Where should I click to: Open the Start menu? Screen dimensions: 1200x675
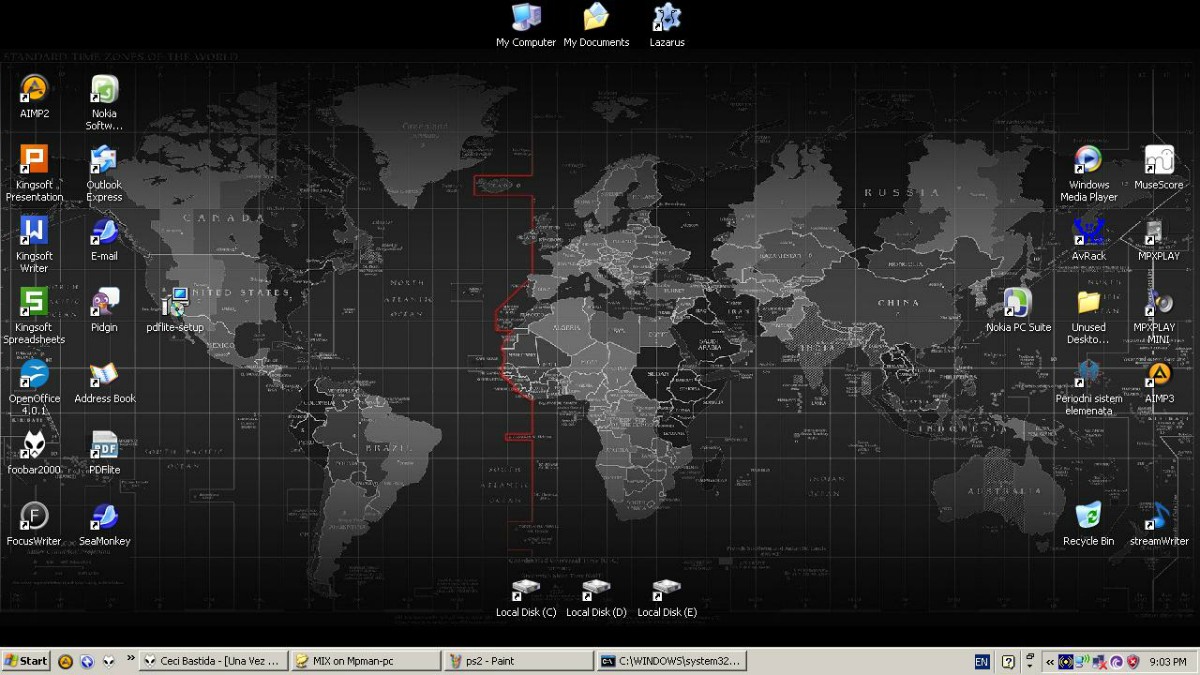point(26,661)
